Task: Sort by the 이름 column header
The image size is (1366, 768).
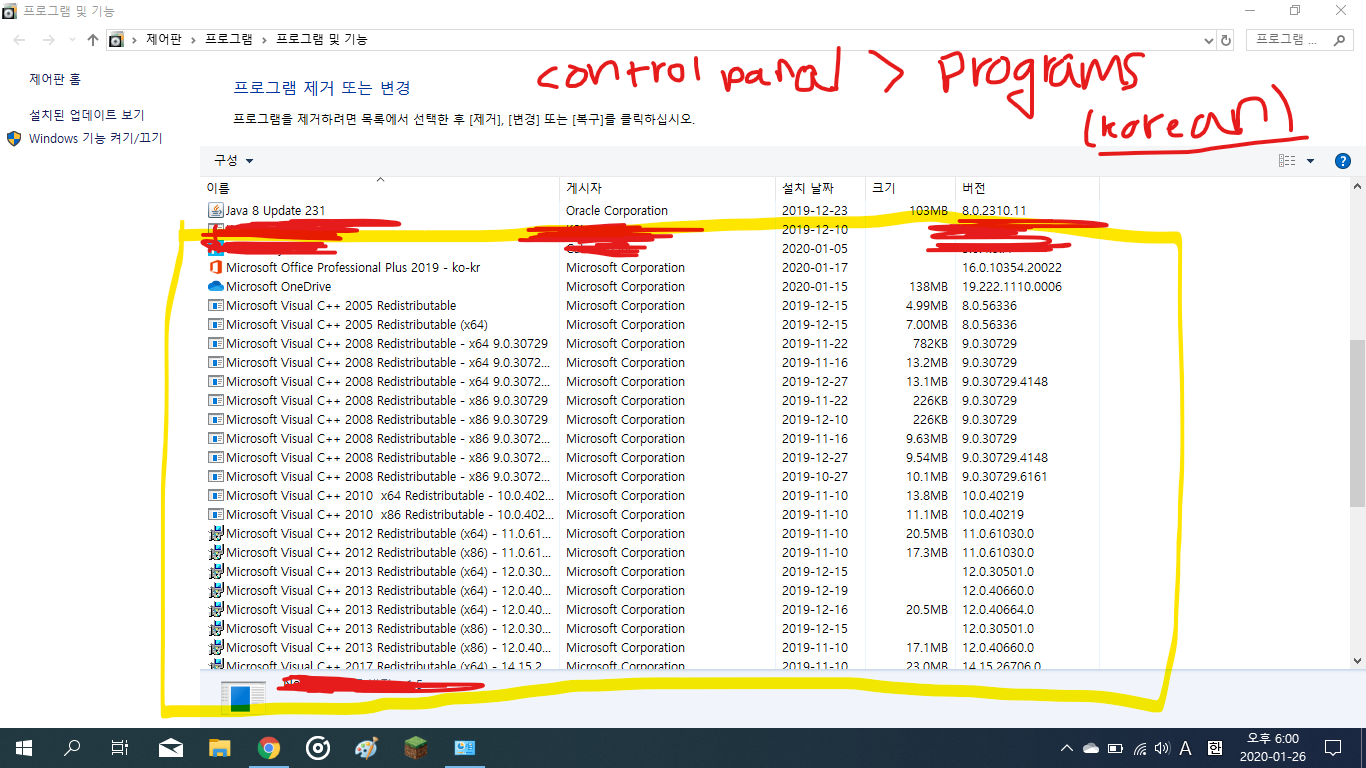Action: (380, 188)
